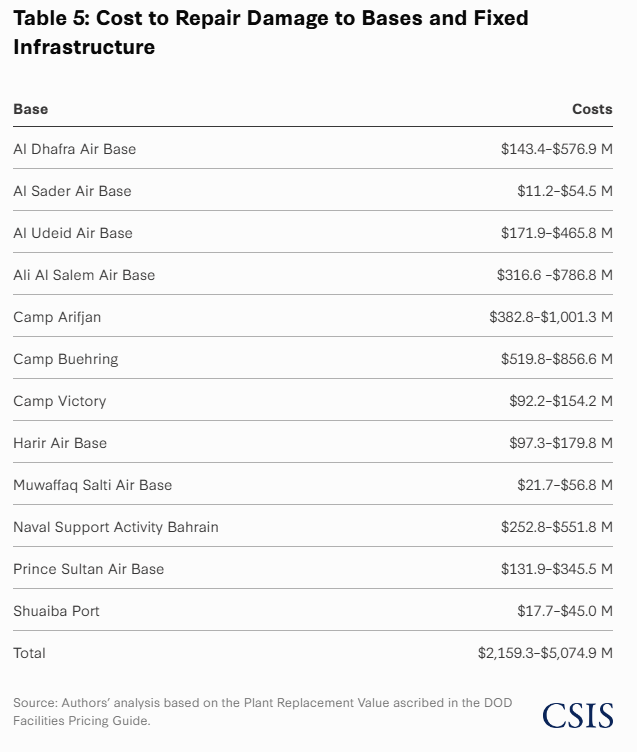Select Muwaffaq Salti Air Base entry
The image size is (637, 752).
click(93, 485)
